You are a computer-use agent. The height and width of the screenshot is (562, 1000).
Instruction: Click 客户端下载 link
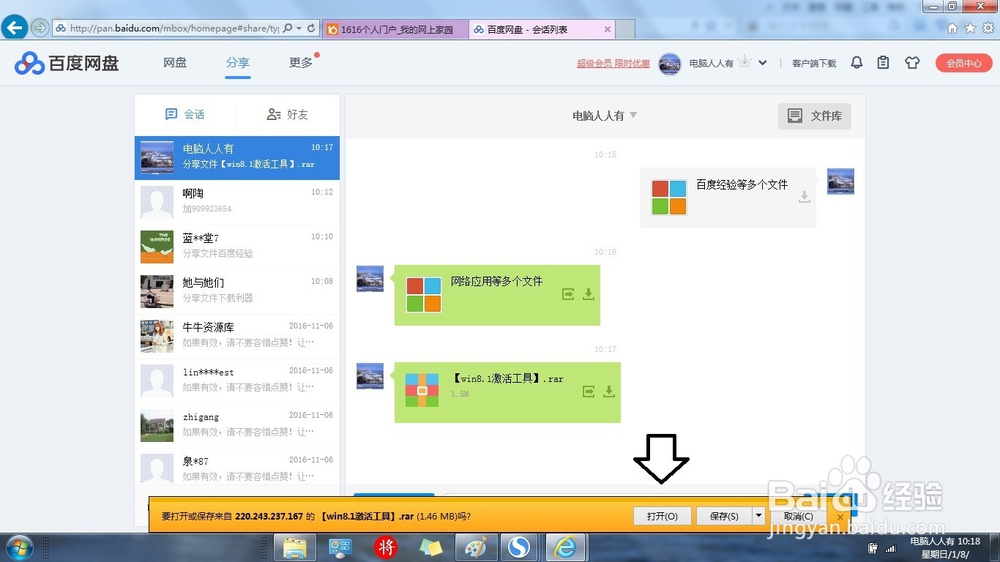[814, 63]
